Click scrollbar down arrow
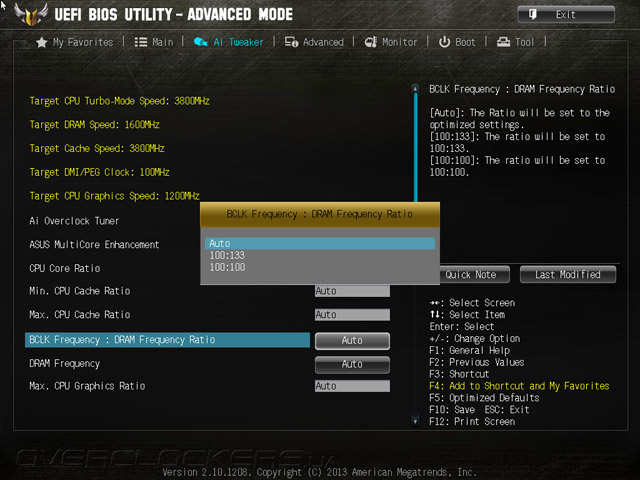This screenshot has height=480, width=640. pyautogui.click(x=415, y=421)
